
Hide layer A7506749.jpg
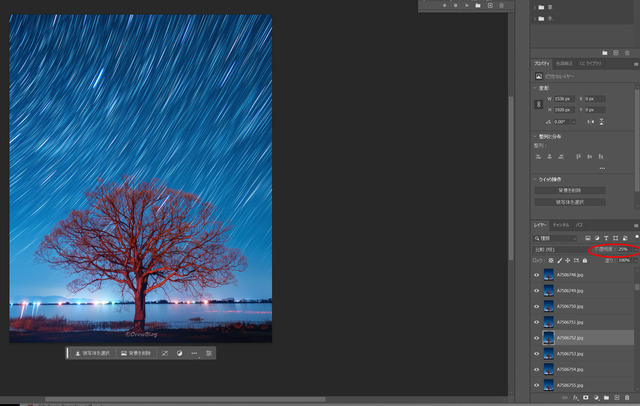(537, 291)
